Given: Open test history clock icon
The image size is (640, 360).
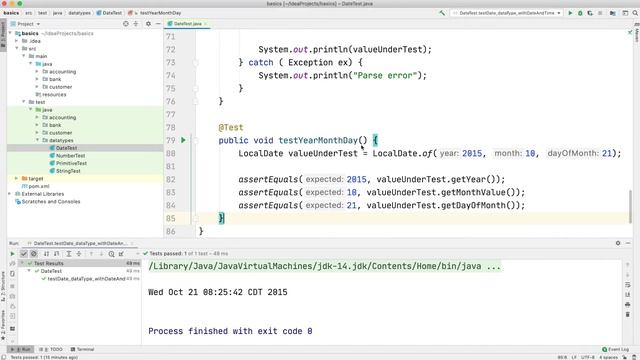Looking at the screenshot, I should pyautogui.click(x=111, y=253).
